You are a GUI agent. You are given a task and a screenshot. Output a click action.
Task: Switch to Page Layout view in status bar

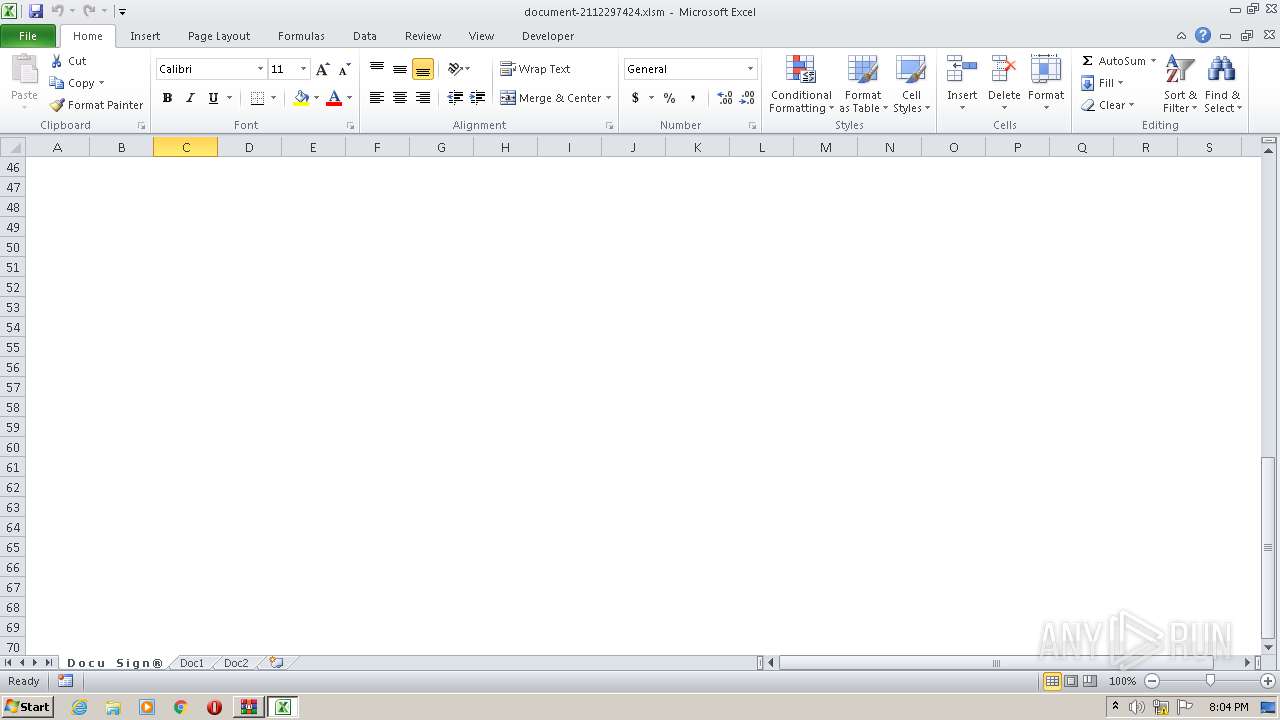coord(1071,681)
